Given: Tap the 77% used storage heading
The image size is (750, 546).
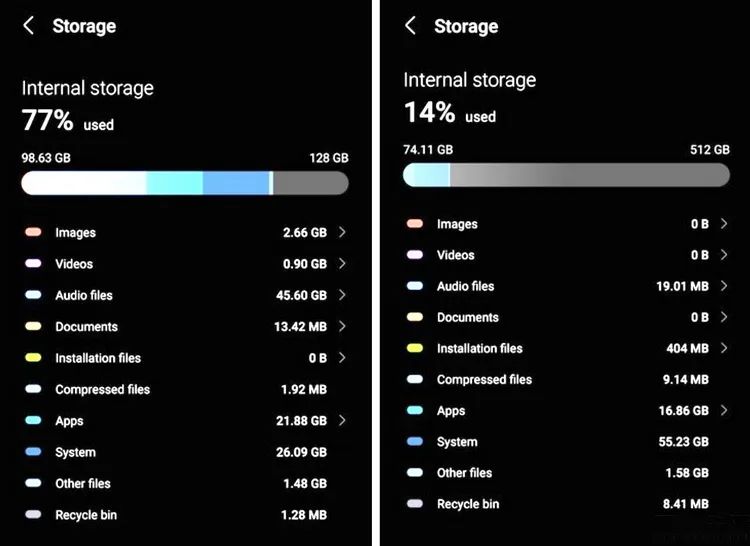Looking at the screenshot, I should coord(68,122).
